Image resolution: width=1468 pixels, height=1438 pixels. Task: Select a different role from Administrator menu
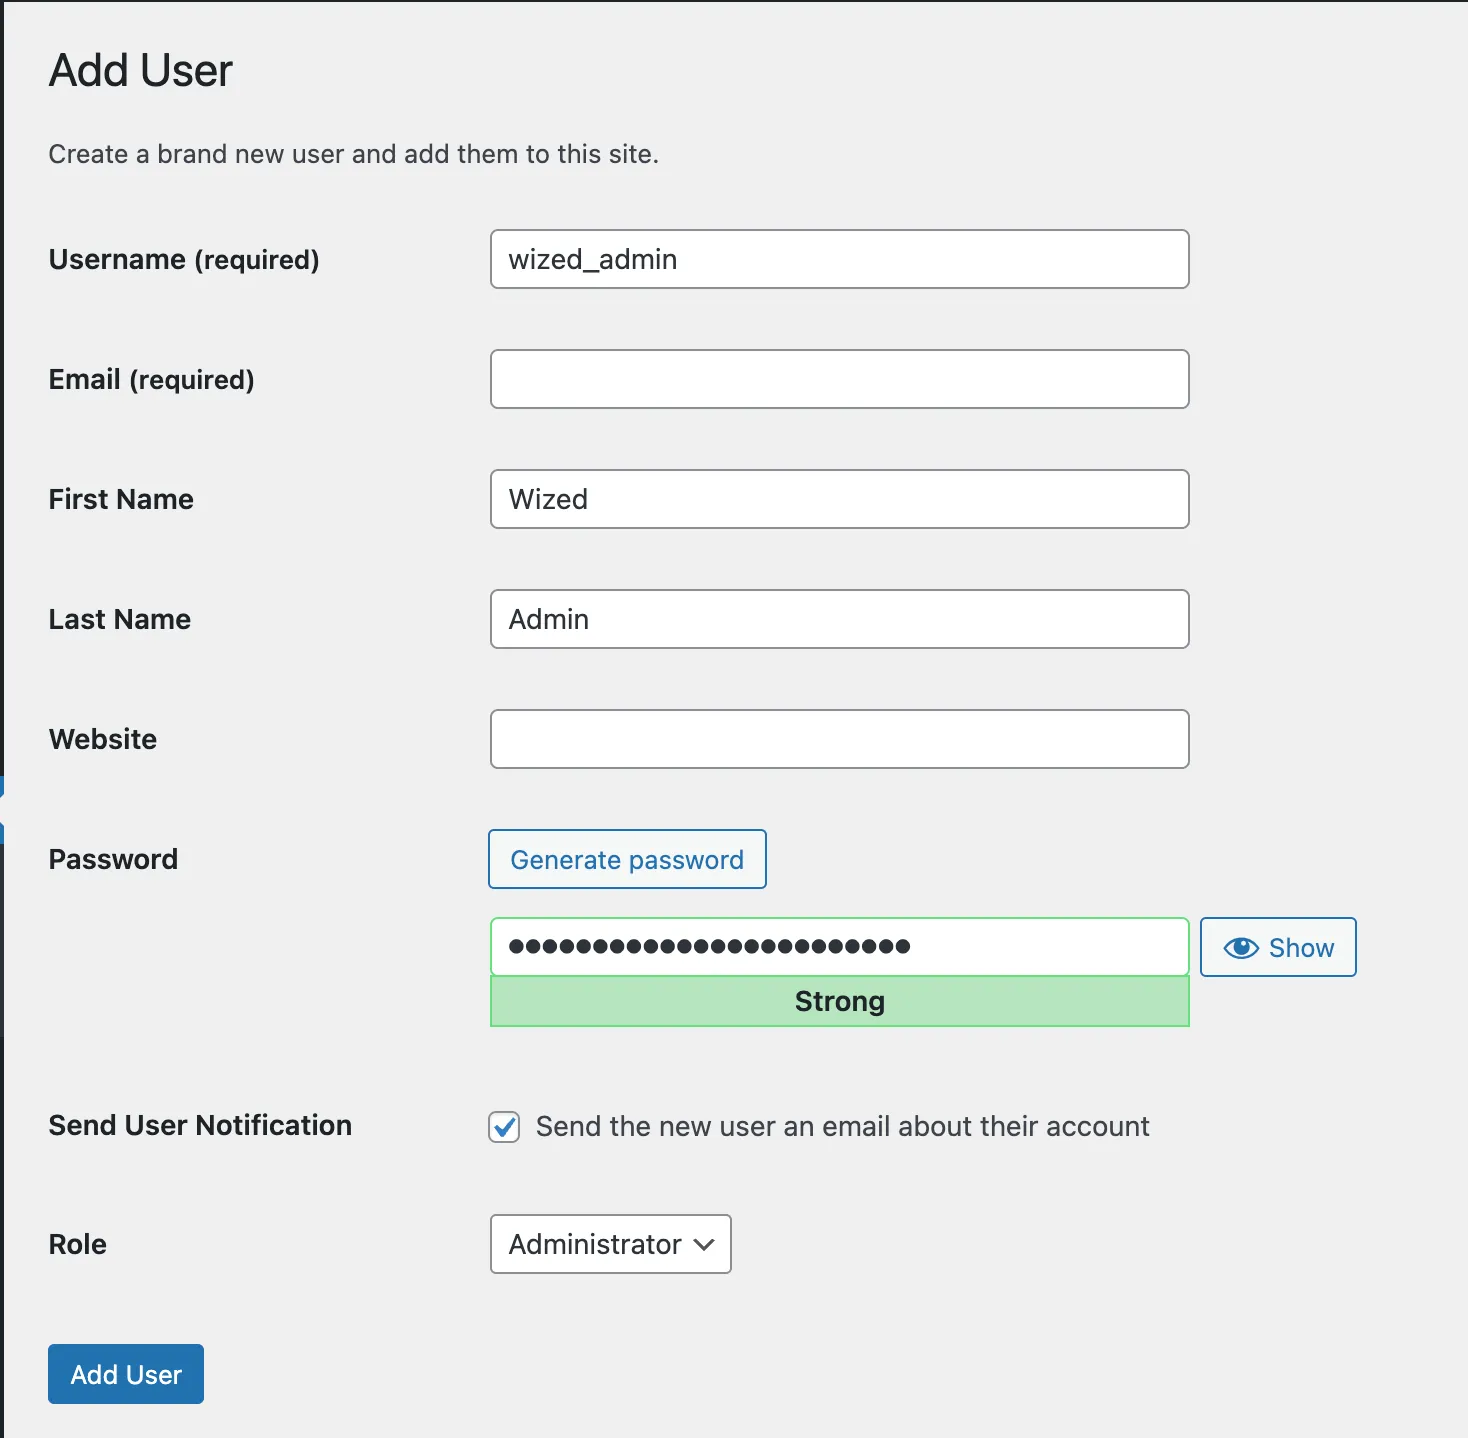pos(610,1244)
